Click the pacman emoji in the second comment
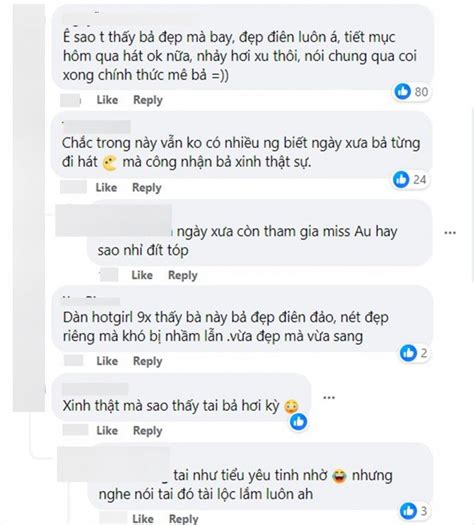 [110, 163]
